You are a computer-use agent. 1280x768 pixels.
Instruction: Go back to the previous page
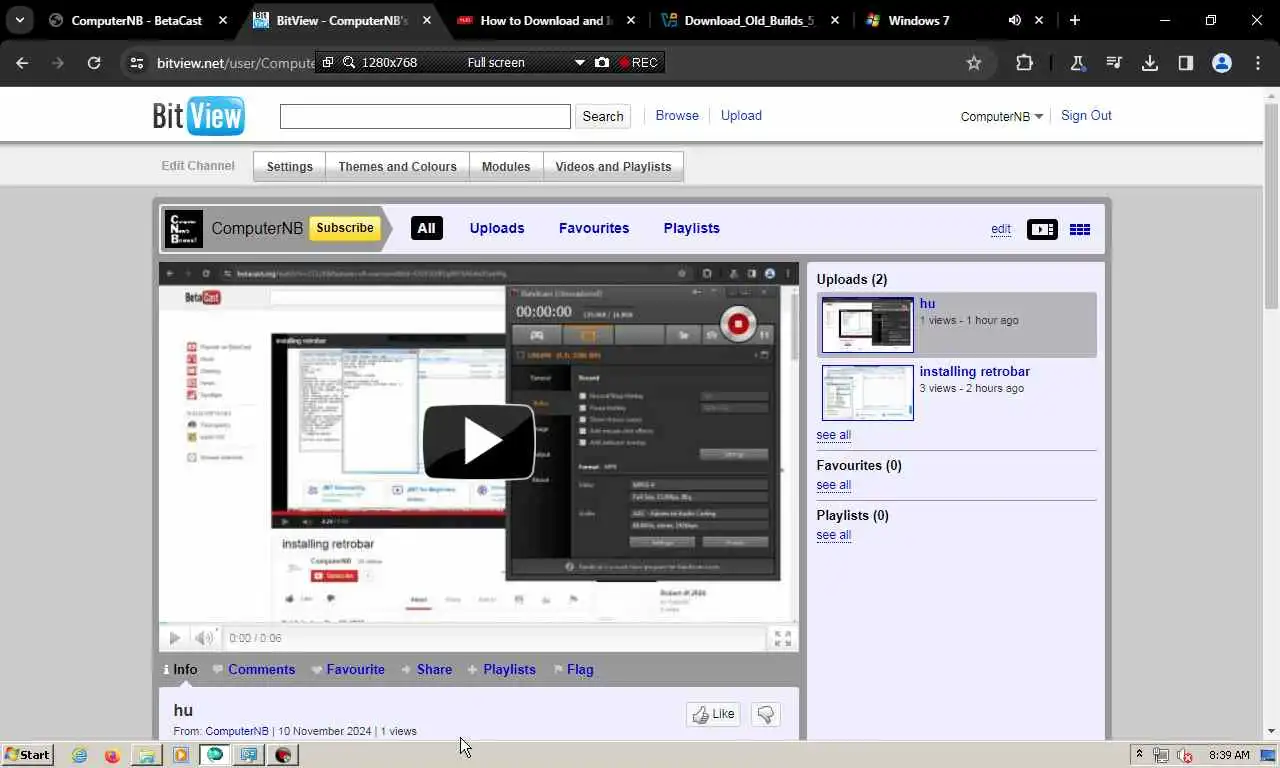click(x=22, y=63)
